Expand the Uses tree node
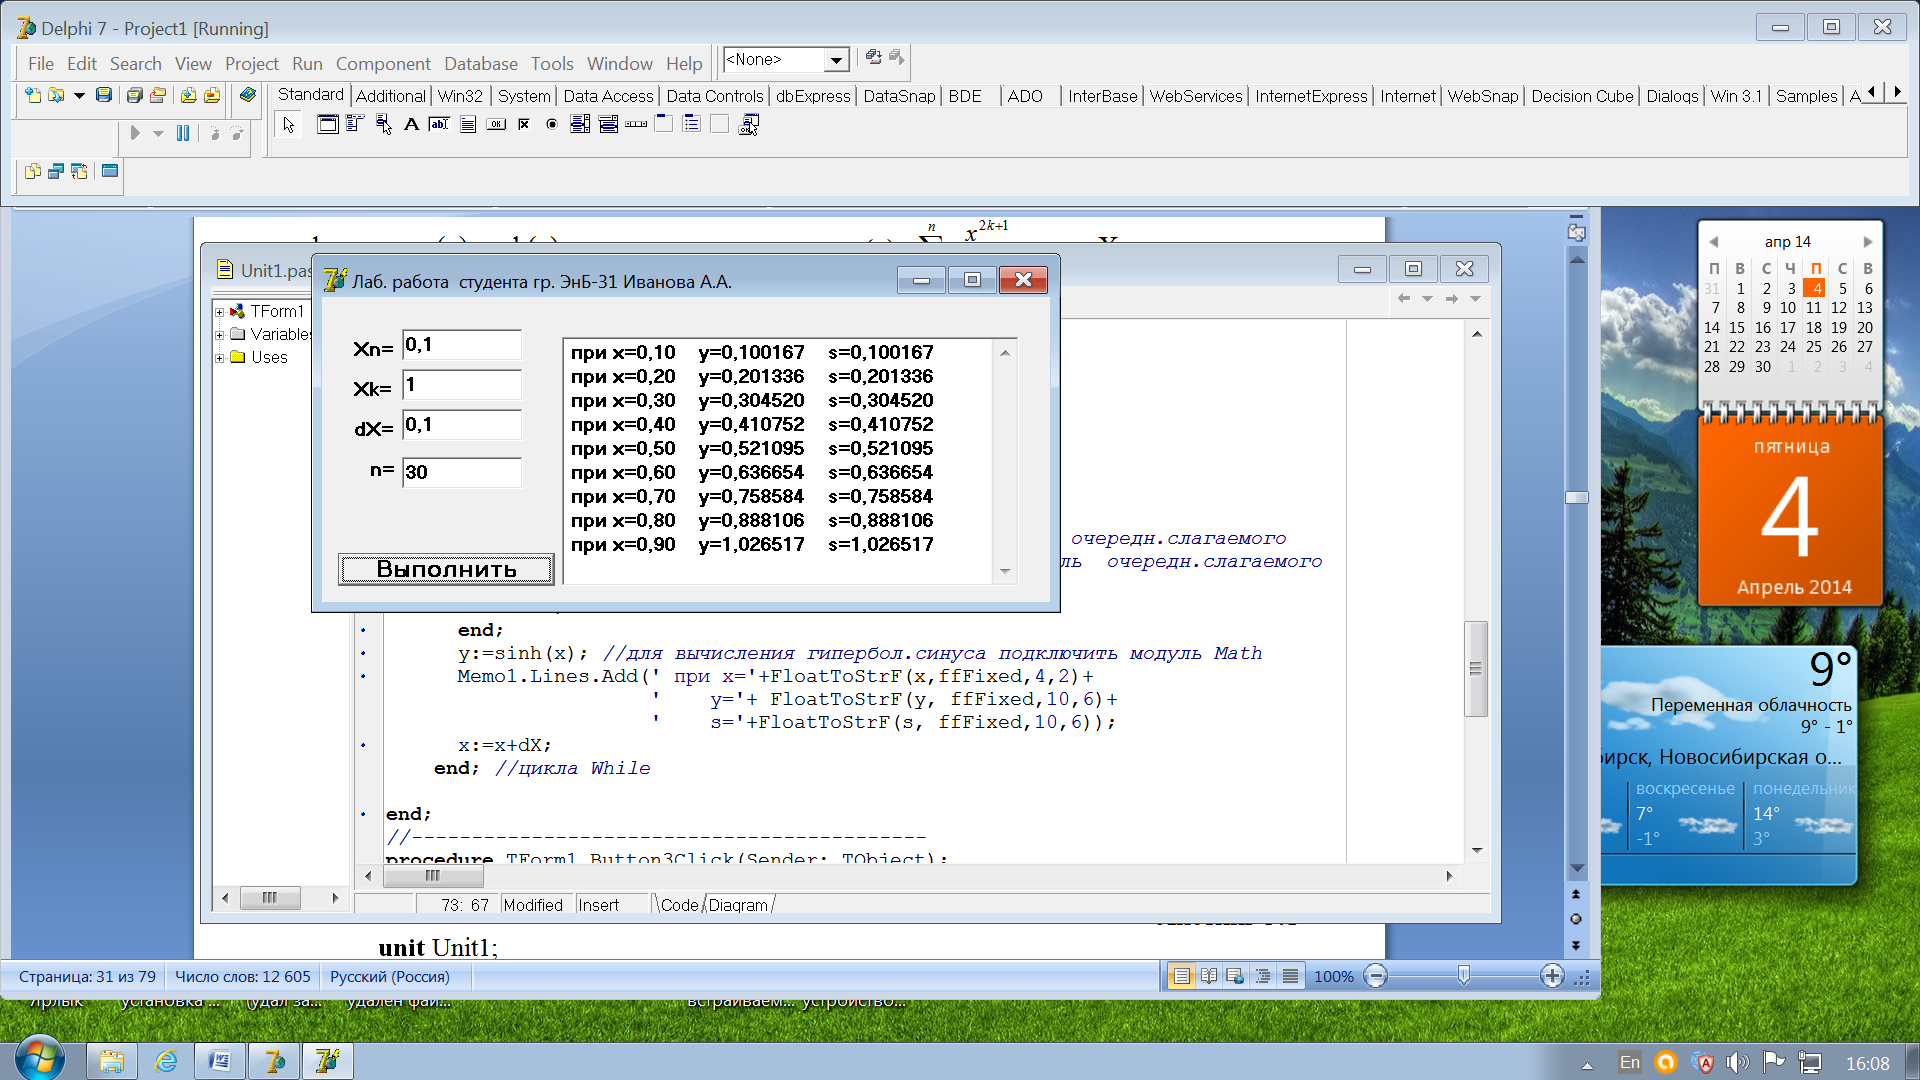Screen dimensions: 1920x1080 tap(220, 358)
